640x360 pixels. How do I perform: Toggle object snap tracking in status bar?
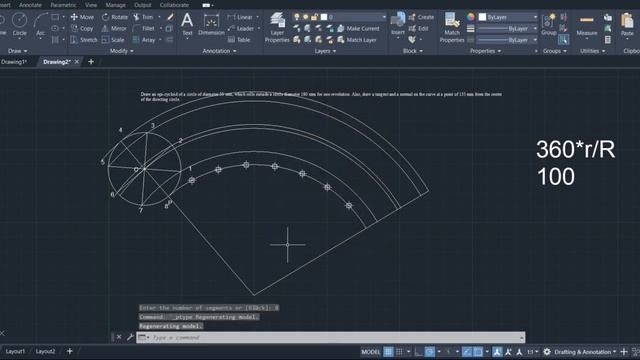click(x=467, y=352)
